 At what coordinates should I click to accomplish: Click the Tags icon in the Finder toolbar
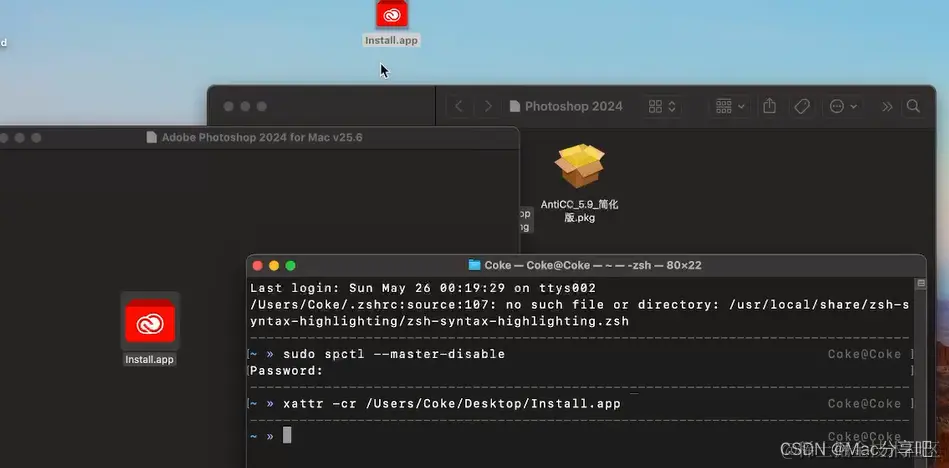click(802, 107)
